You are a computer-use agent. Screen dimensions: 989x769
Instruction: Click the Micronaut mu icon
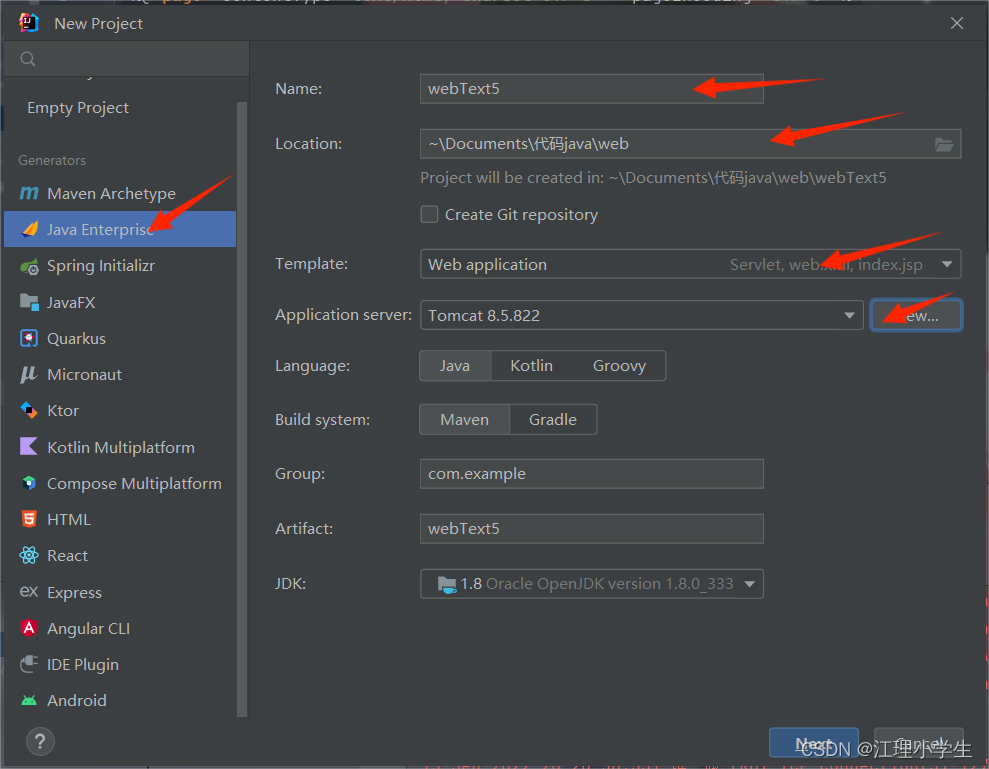click(29, 375)
